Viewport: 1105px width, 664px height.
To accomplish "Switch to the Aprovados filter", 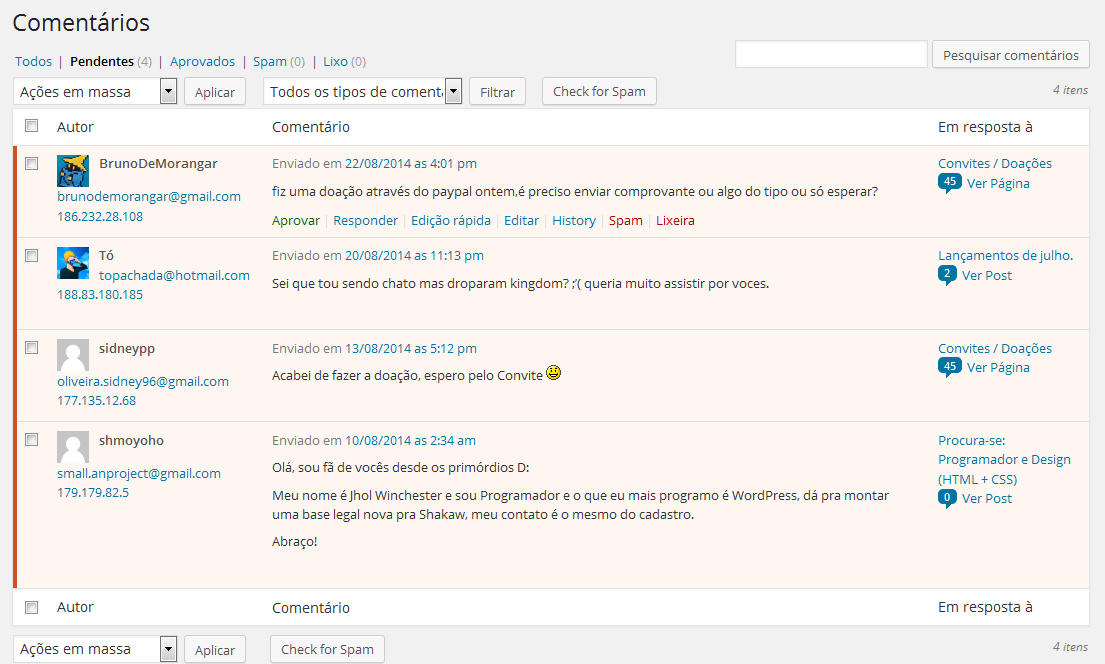I will (x=202, y=61).
